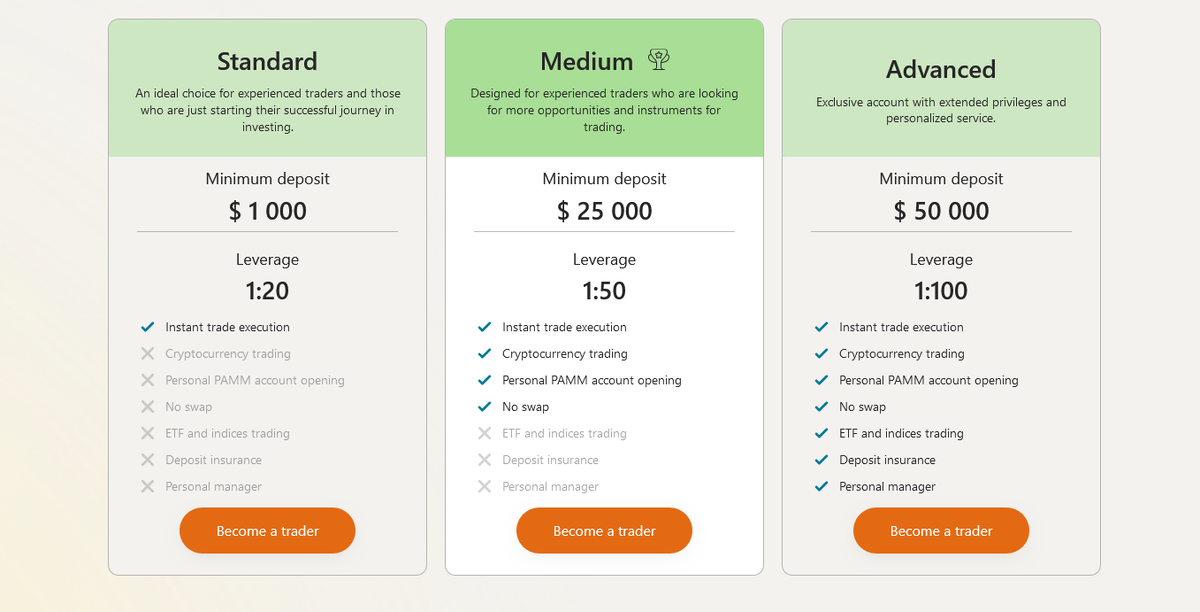
Task: Click checkmark beside Advanced Personal manager
Action: click(x=822, y=487)
